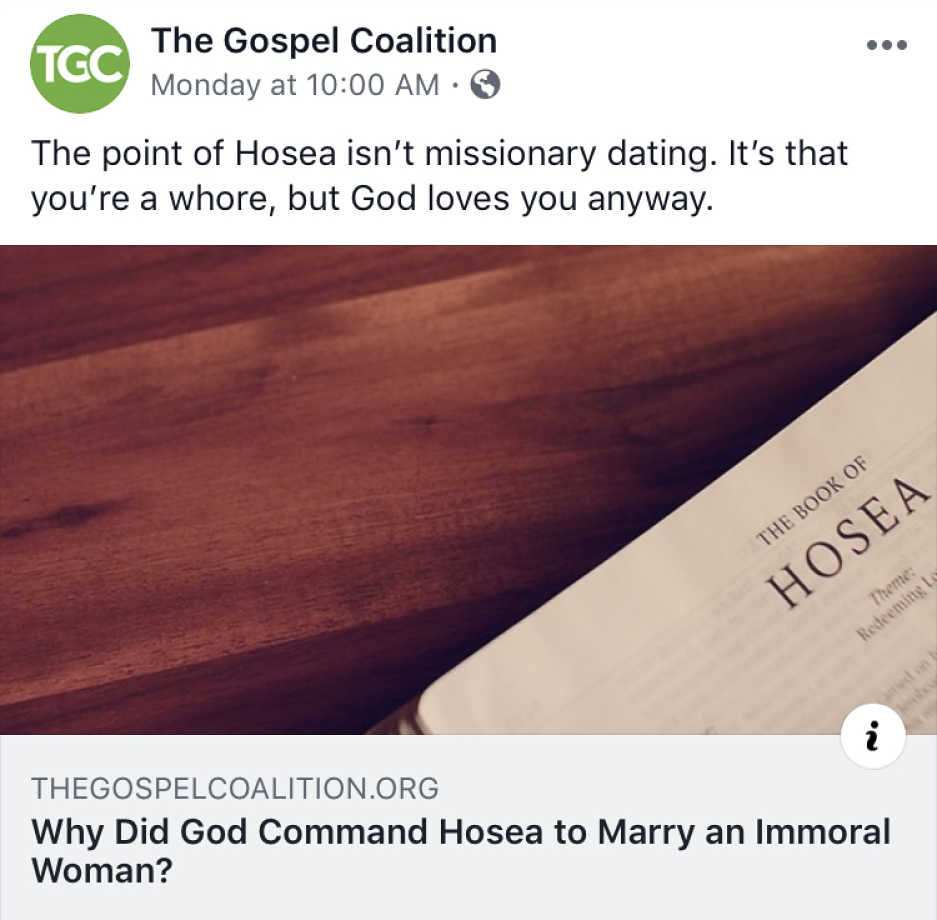
Task: Click the word Coalition in page name
Action: click(x=423, y=41)
